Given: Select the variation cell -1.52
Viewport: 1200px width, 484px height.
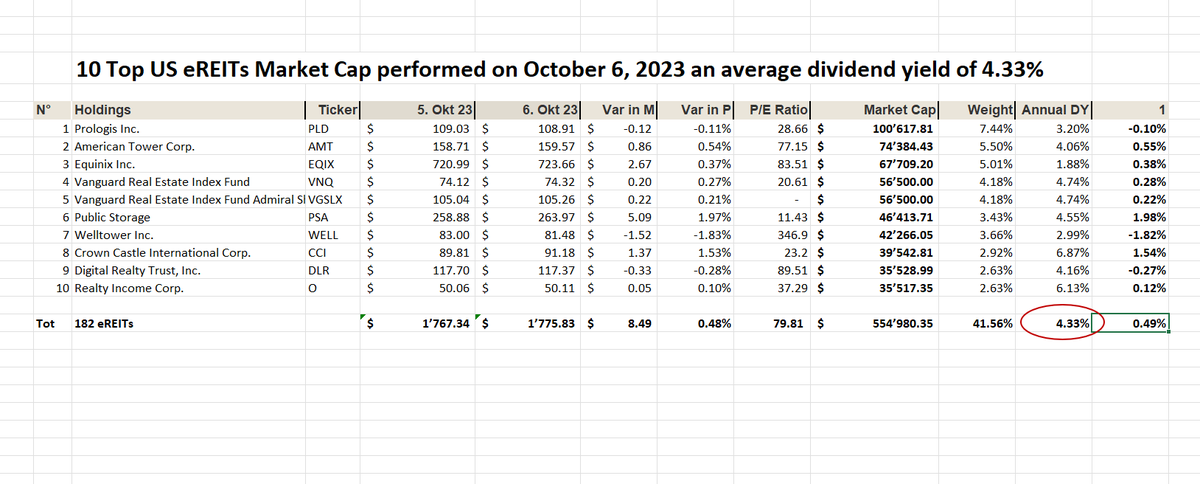Looking at the screenshot, I should [636, 235].
